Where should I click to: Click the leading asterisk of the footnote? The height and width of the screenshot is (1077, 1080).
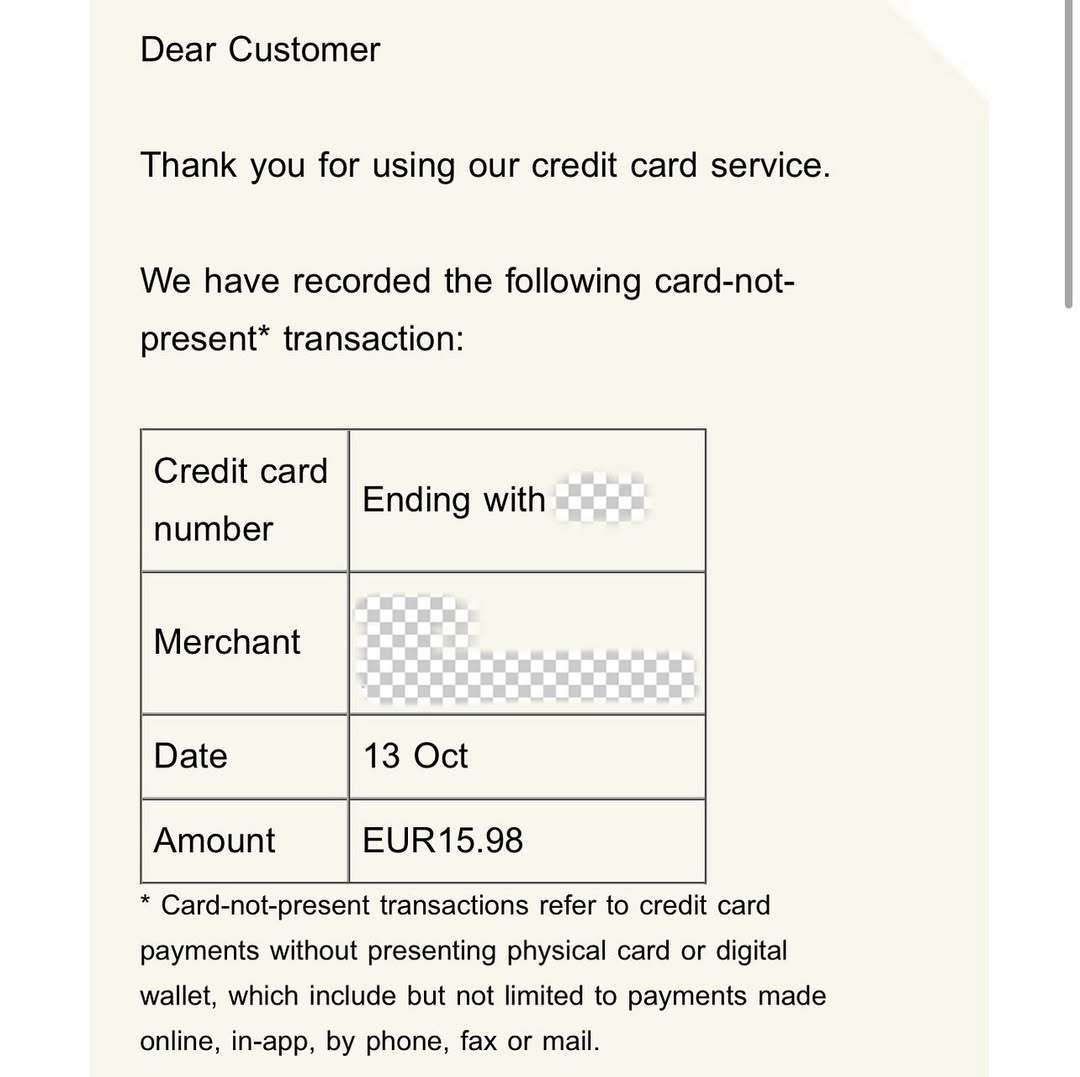click(146, 905)
